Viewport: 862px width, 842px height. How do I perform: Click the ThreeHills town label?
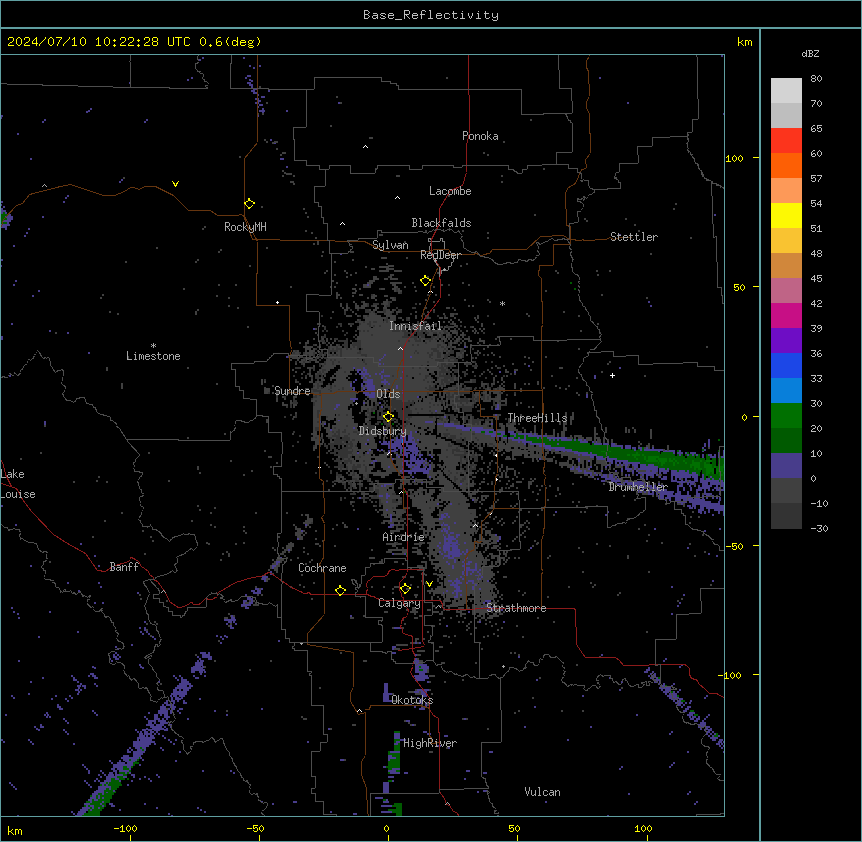pos(537,418)
